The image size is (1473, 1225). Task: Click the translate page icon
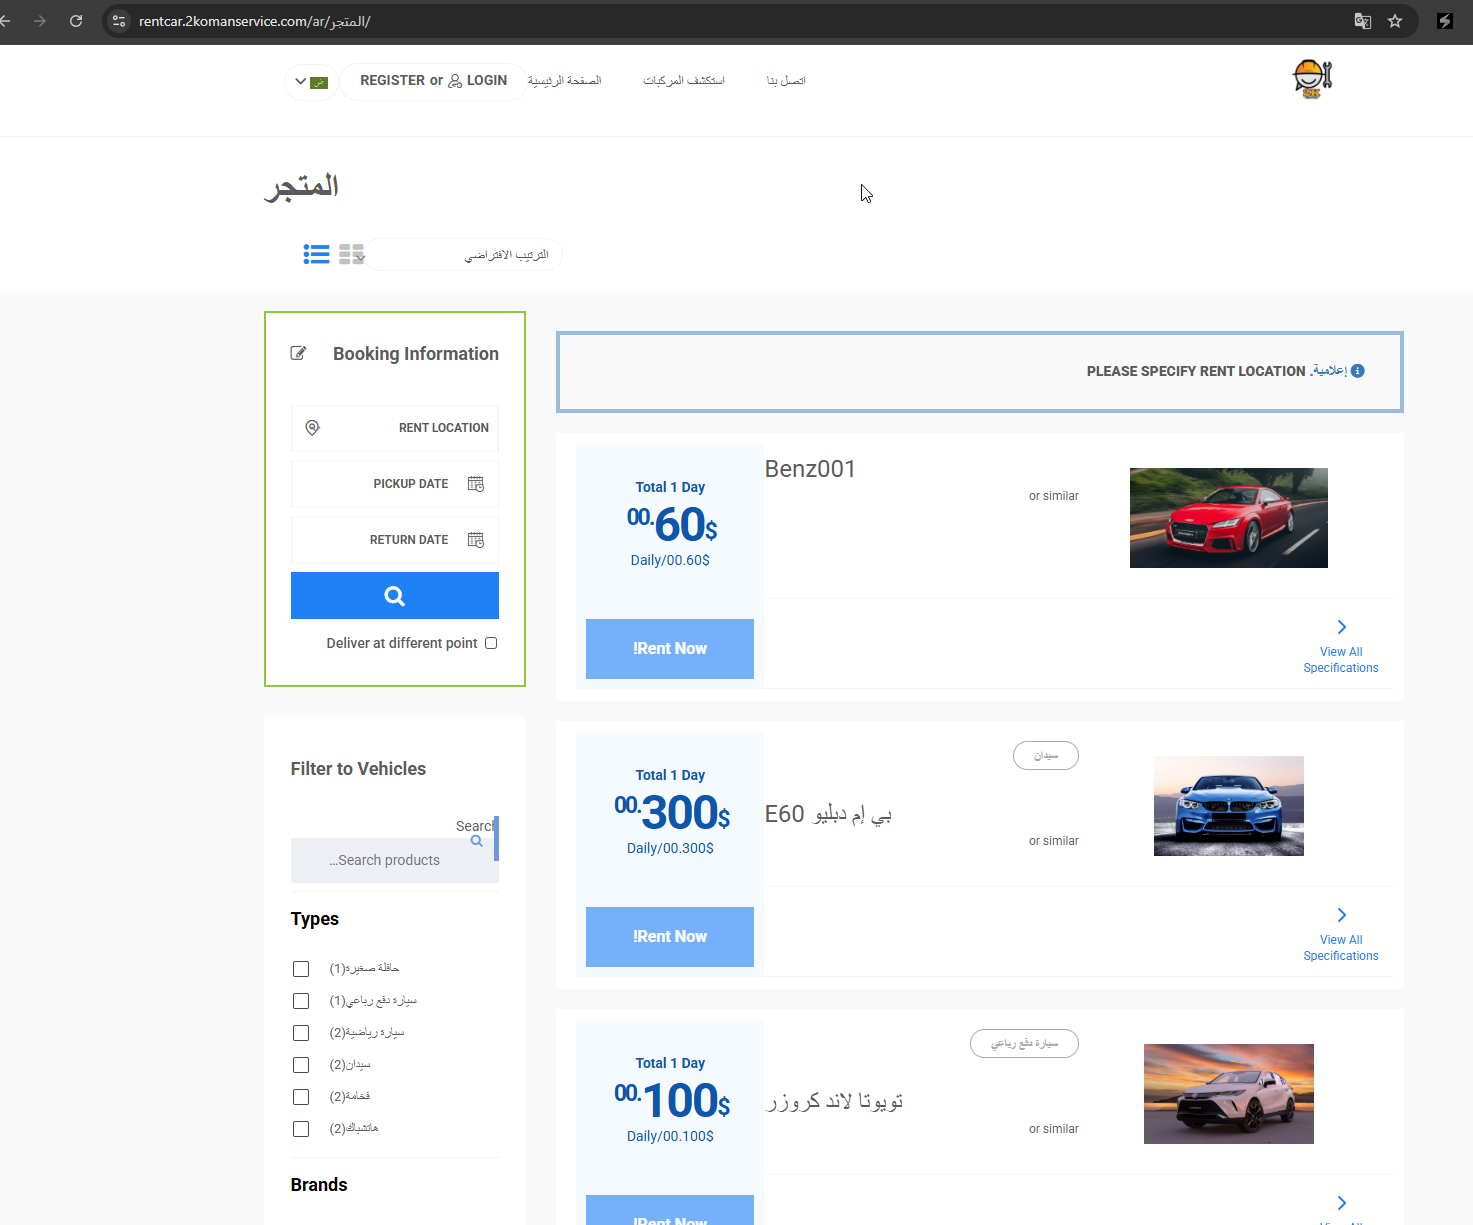[1362, 21]
